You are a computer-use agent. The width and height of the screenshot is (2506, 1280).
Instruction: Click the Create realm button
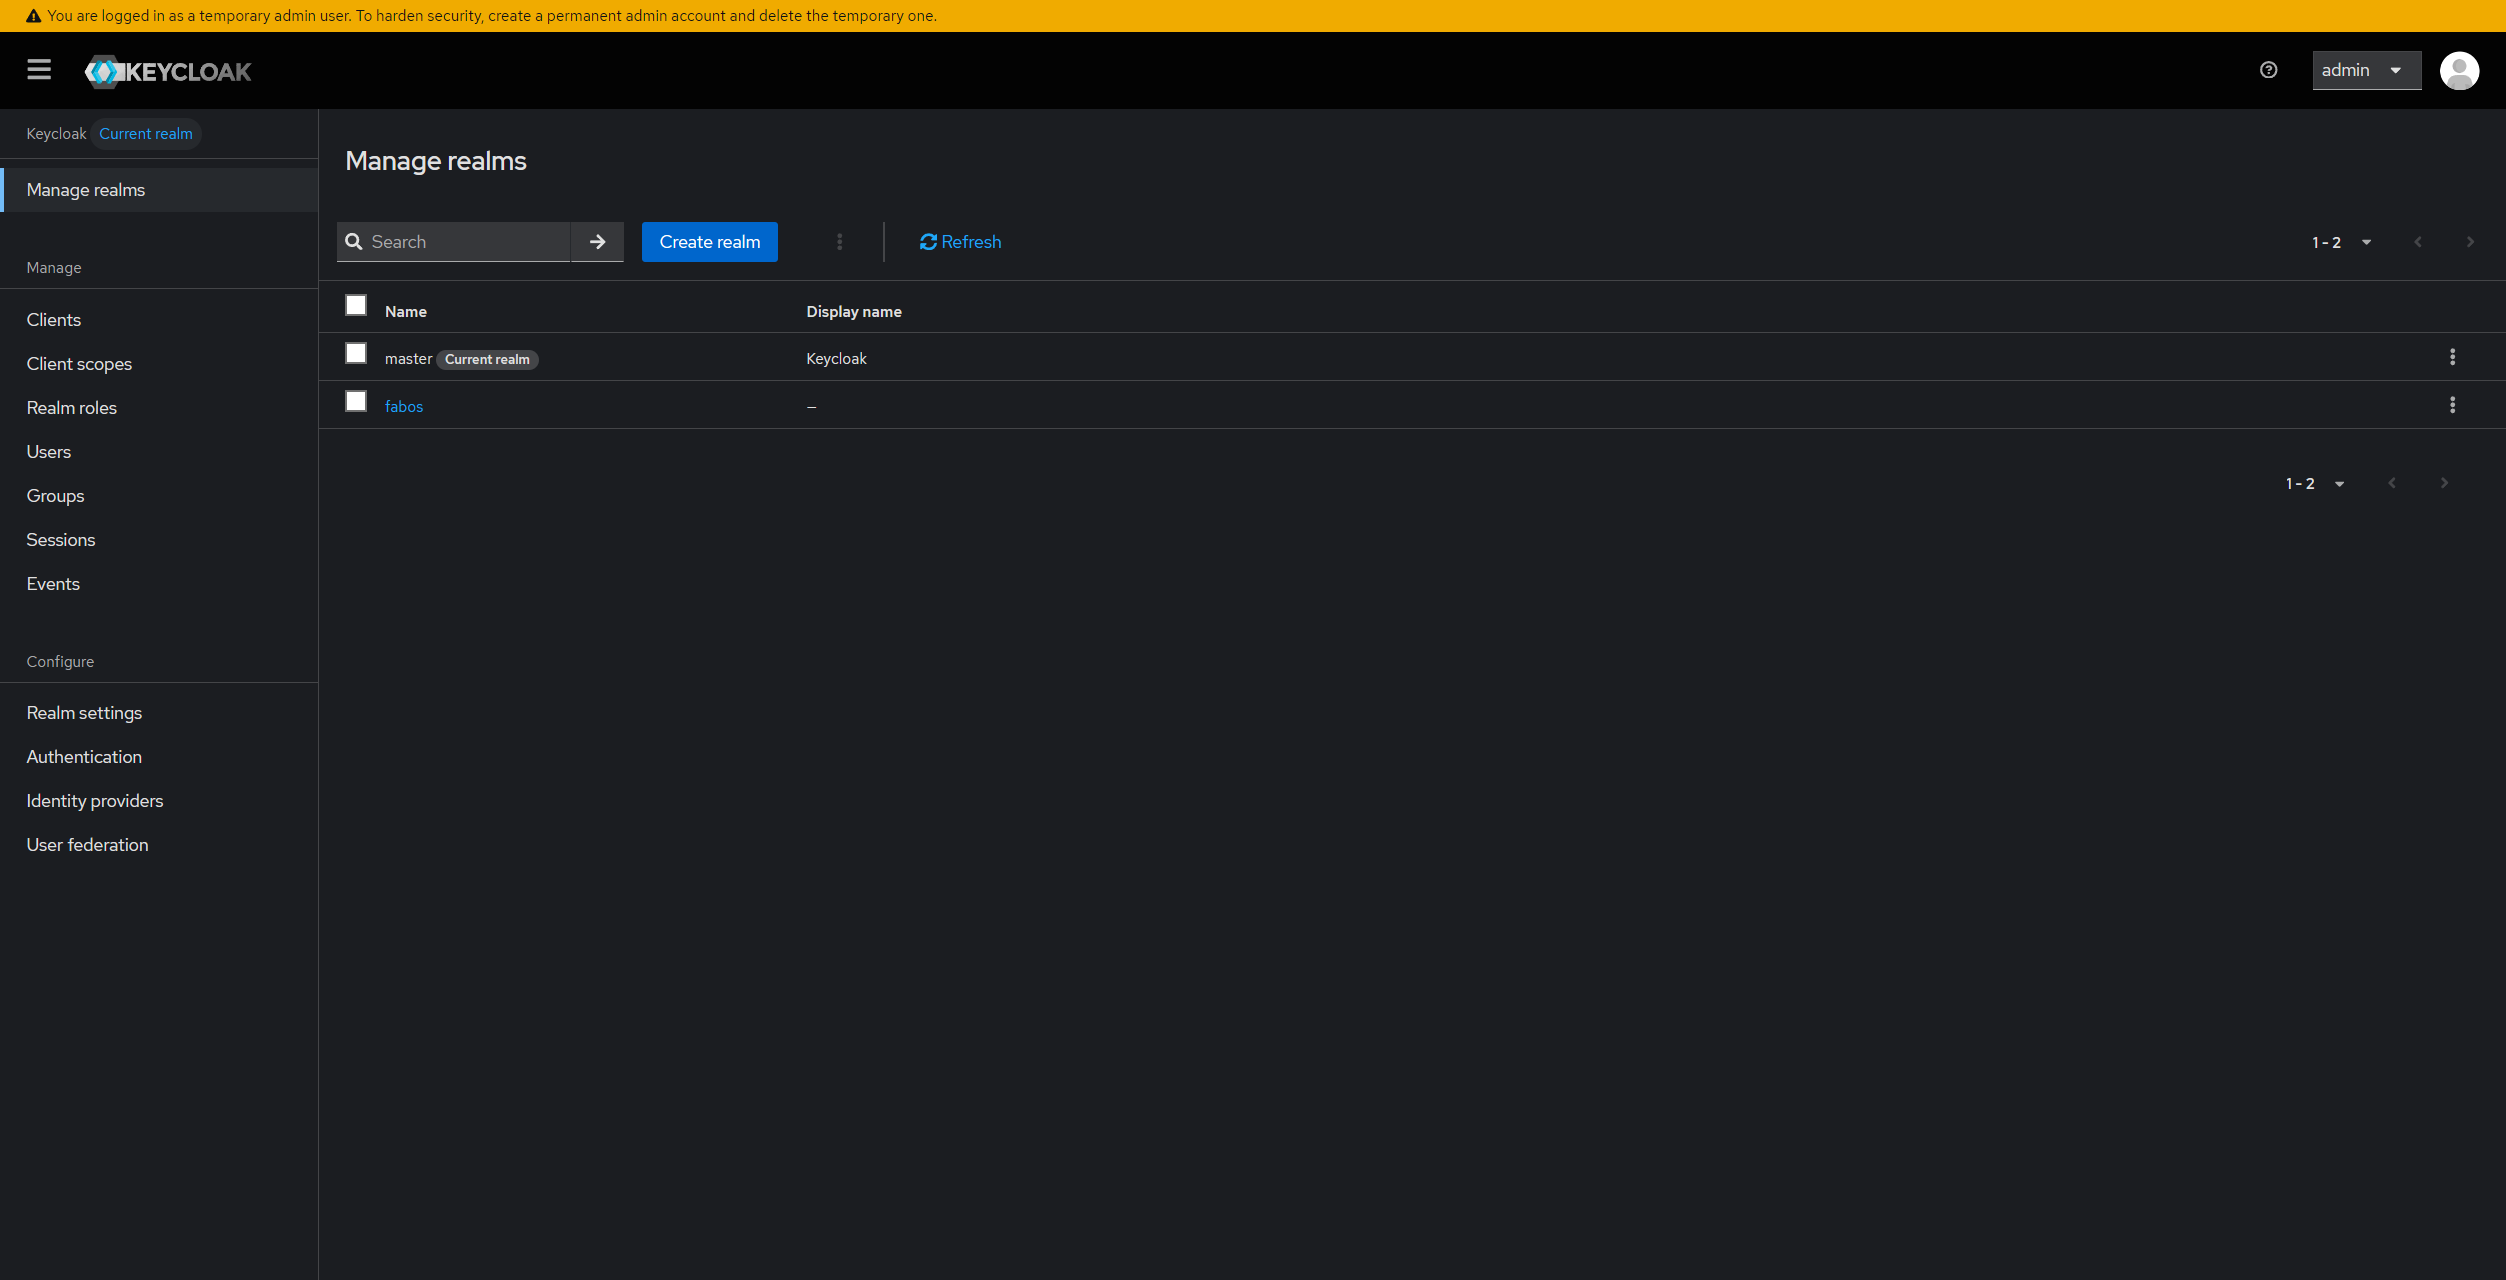(x=709, y=241)
